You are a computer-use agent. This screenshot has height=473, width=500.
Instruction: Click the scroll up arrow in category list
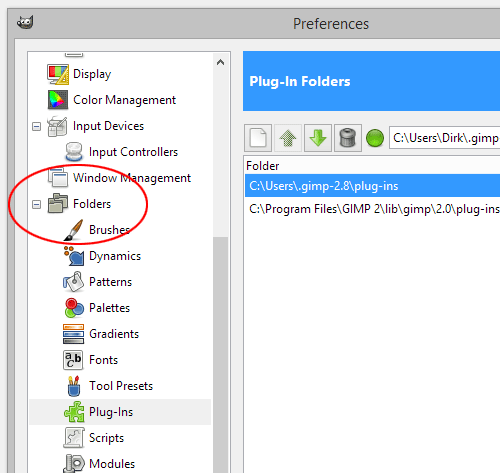click(x=220, y=62)
